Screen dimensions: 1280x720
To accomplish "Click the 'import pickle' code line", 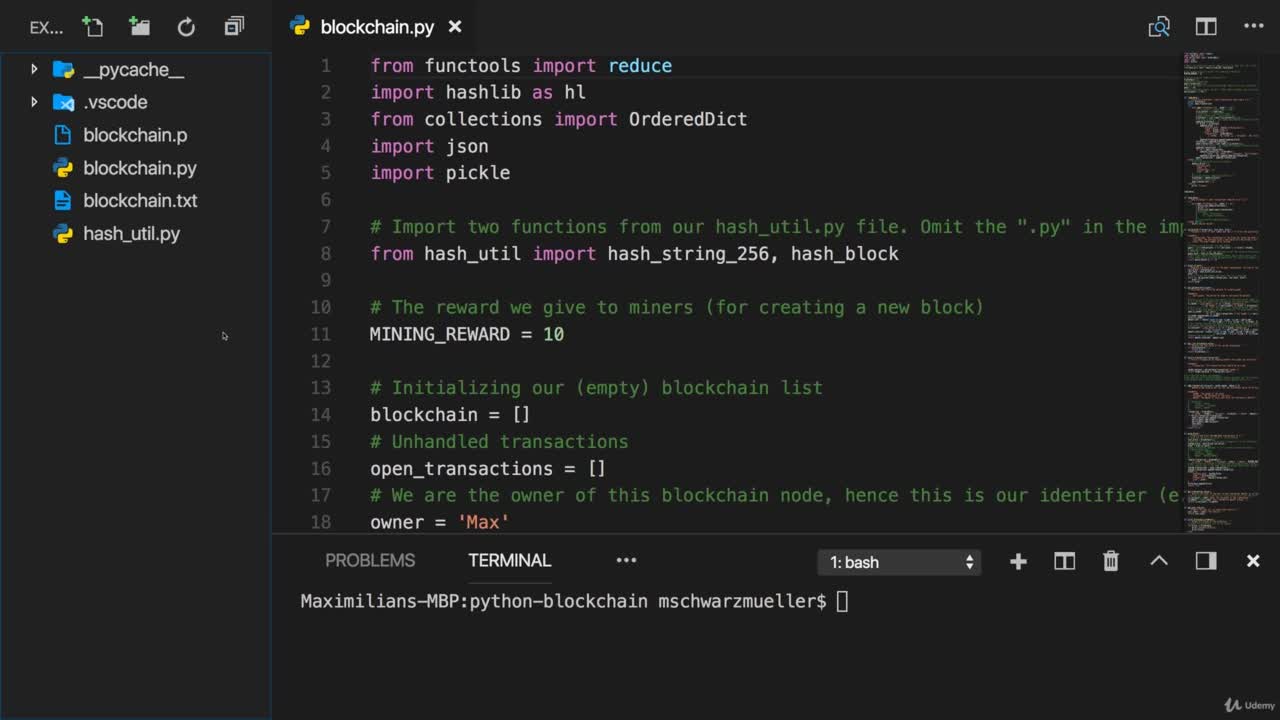I will coord(440,173).
